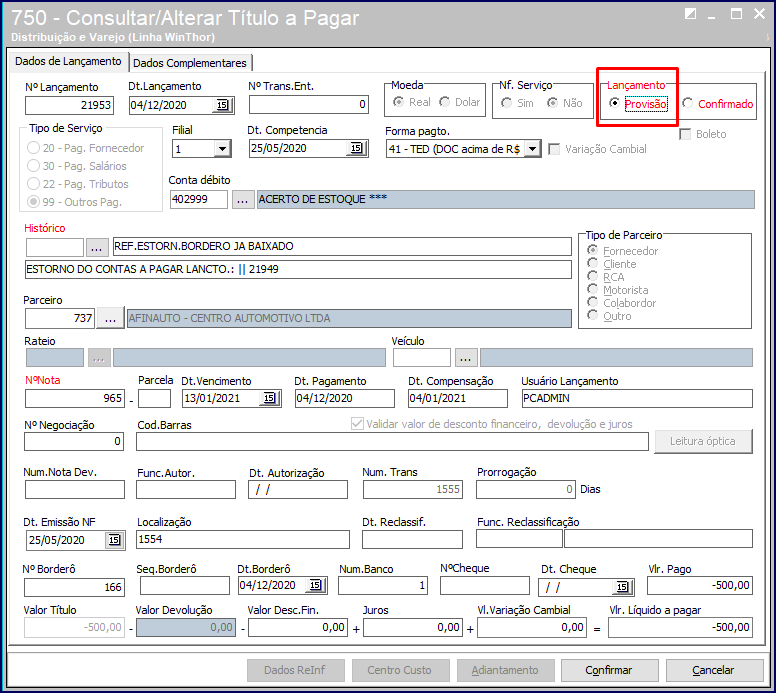Toggle the Boleto checkbox

685,134
